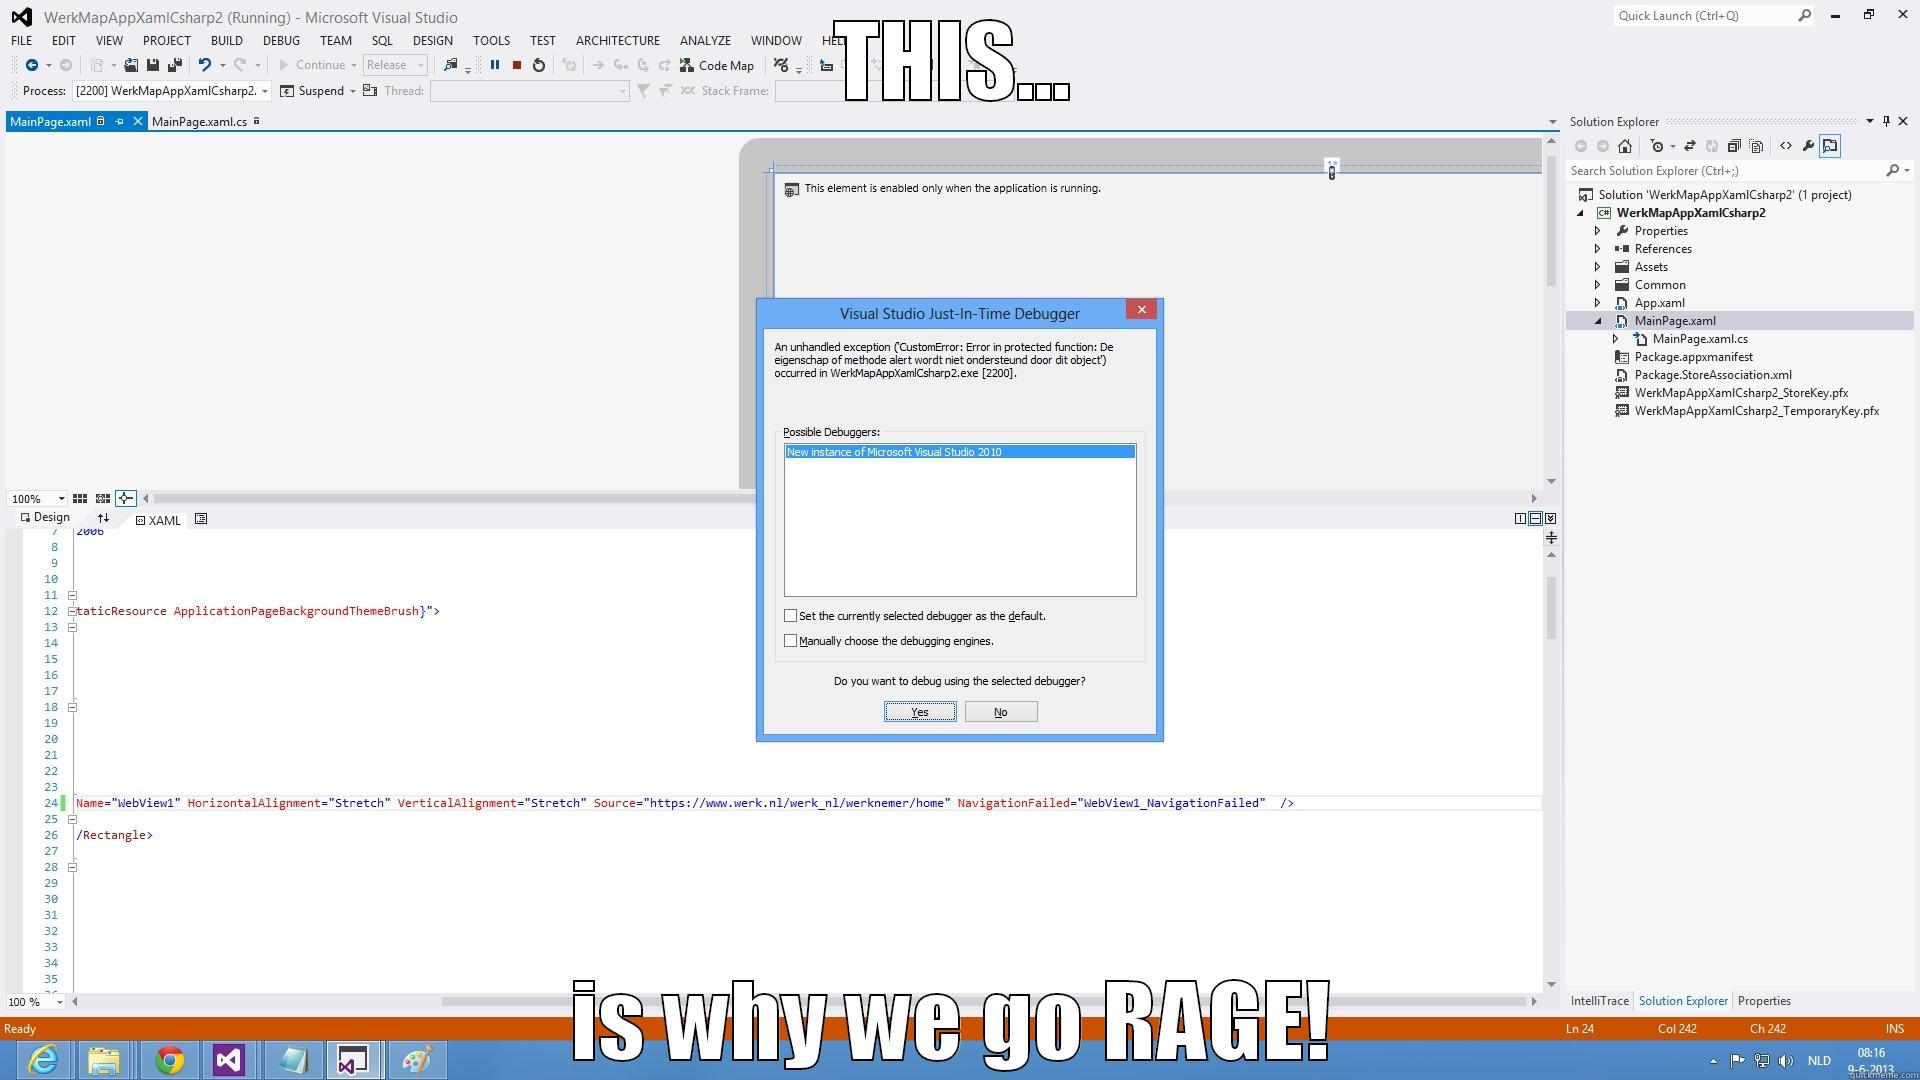The height and width of the screenshot is (1080, 1920).
Task: Expand the References node
Action: click(x=1598, y=249)
